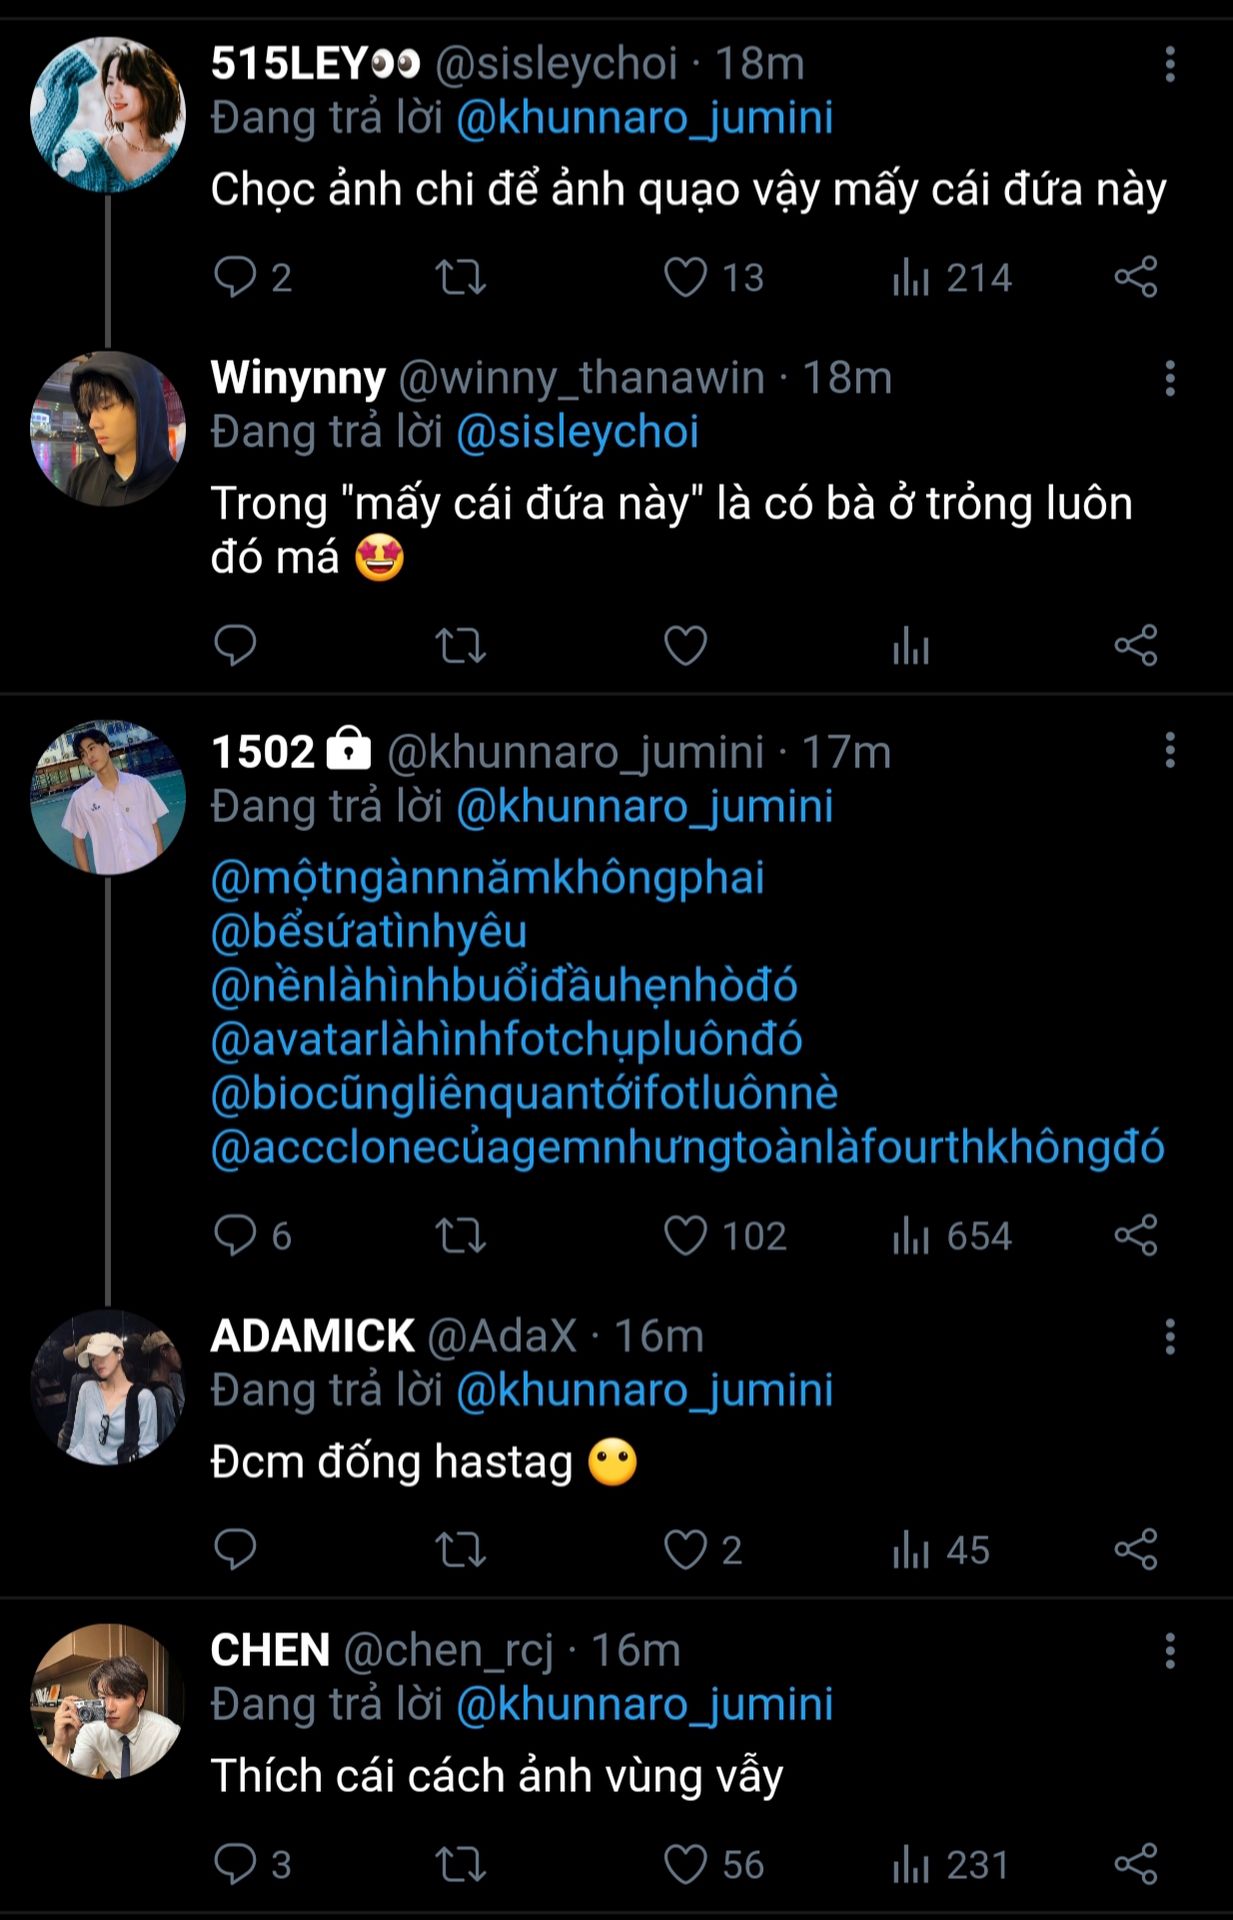Open more options on 1502's tweet
Image resolution: width=1233 pixels, height=1920 pixels.
[1169, 751]
